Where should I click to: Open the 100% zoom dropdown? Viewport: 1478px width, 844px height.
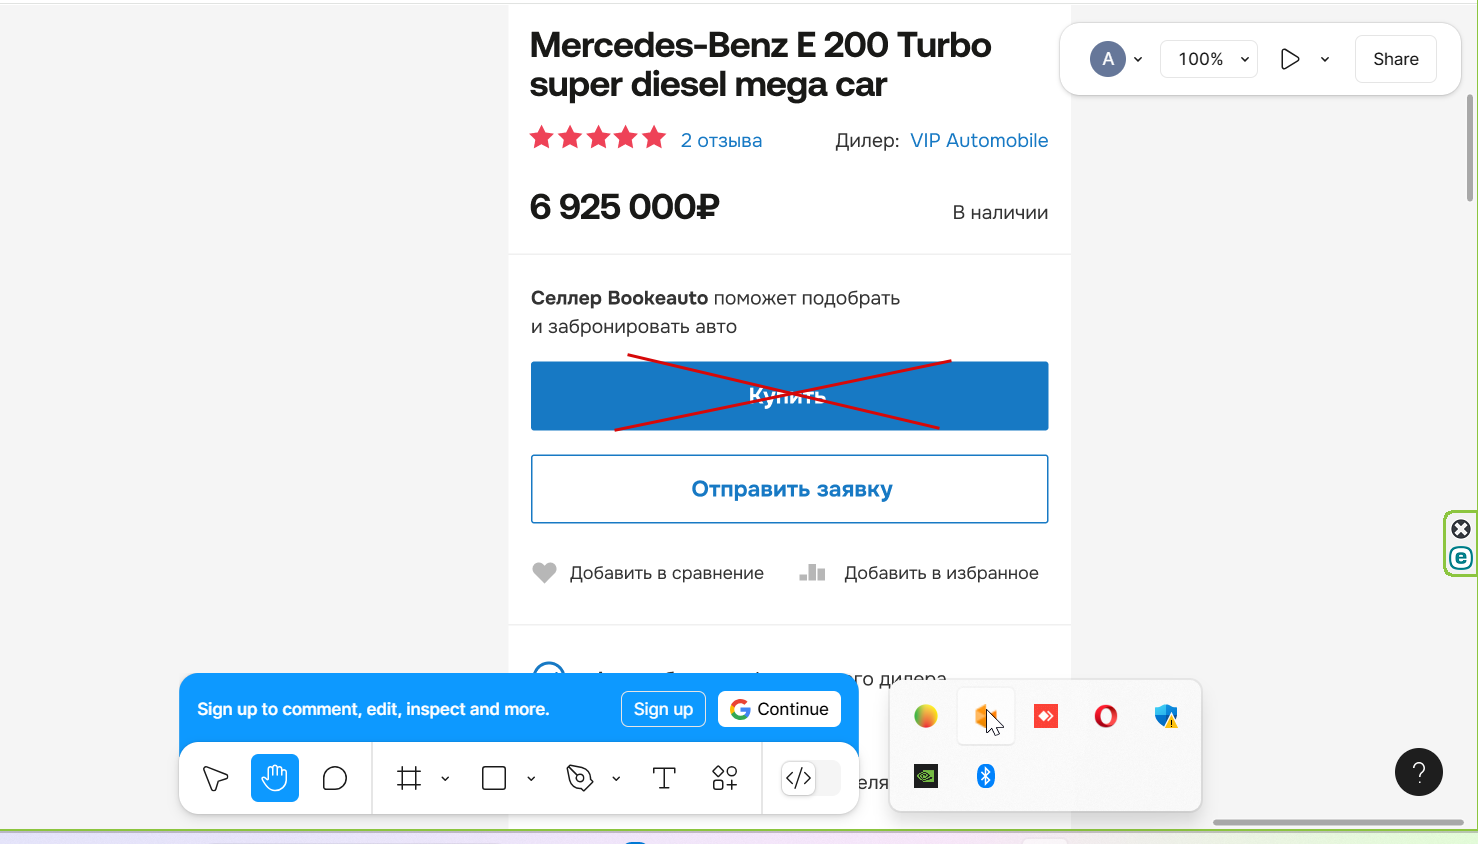tap(1209, 59)
